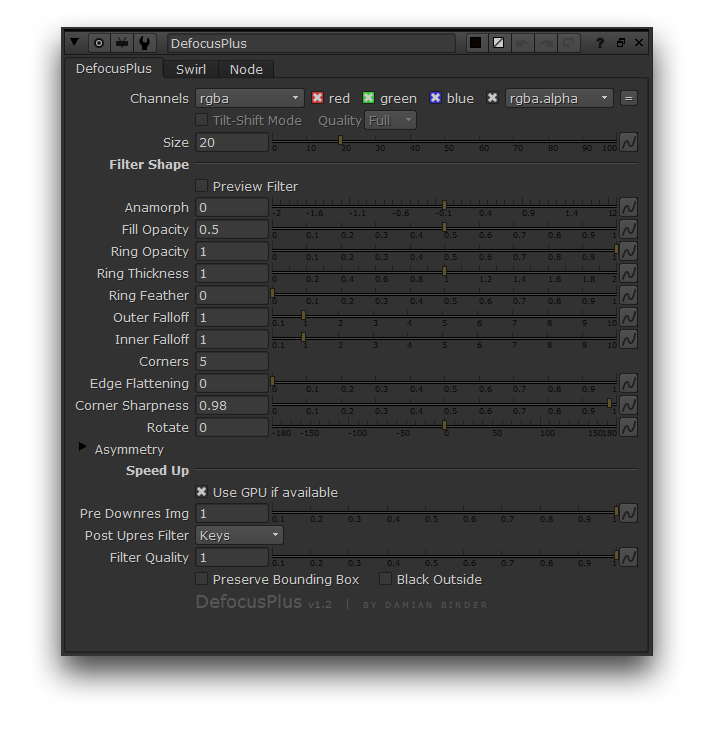This screenshot has width=714, height=734.
Task: Uncheck Use GPU if available
Action: pos(202,492)
